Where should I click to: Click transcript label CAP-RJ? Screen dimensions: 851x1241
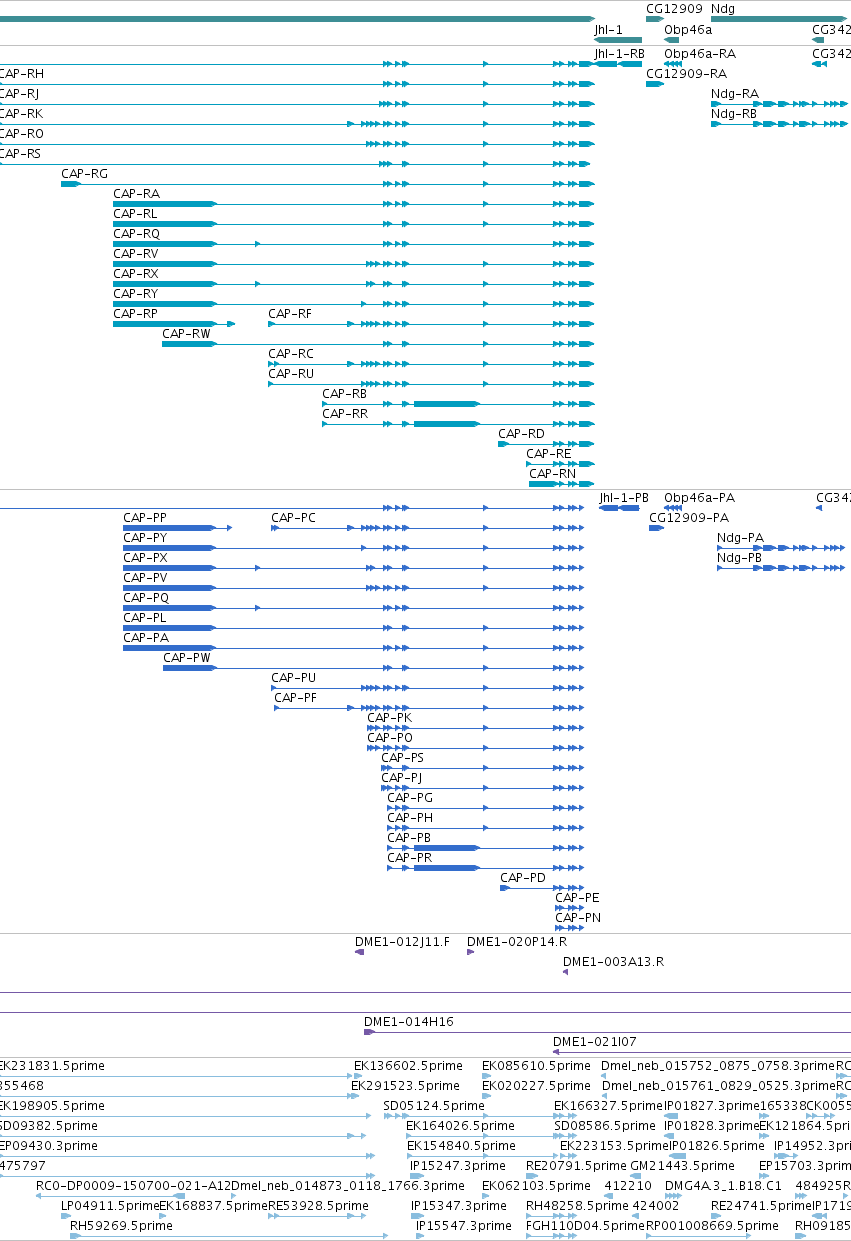tap(19, 94)
